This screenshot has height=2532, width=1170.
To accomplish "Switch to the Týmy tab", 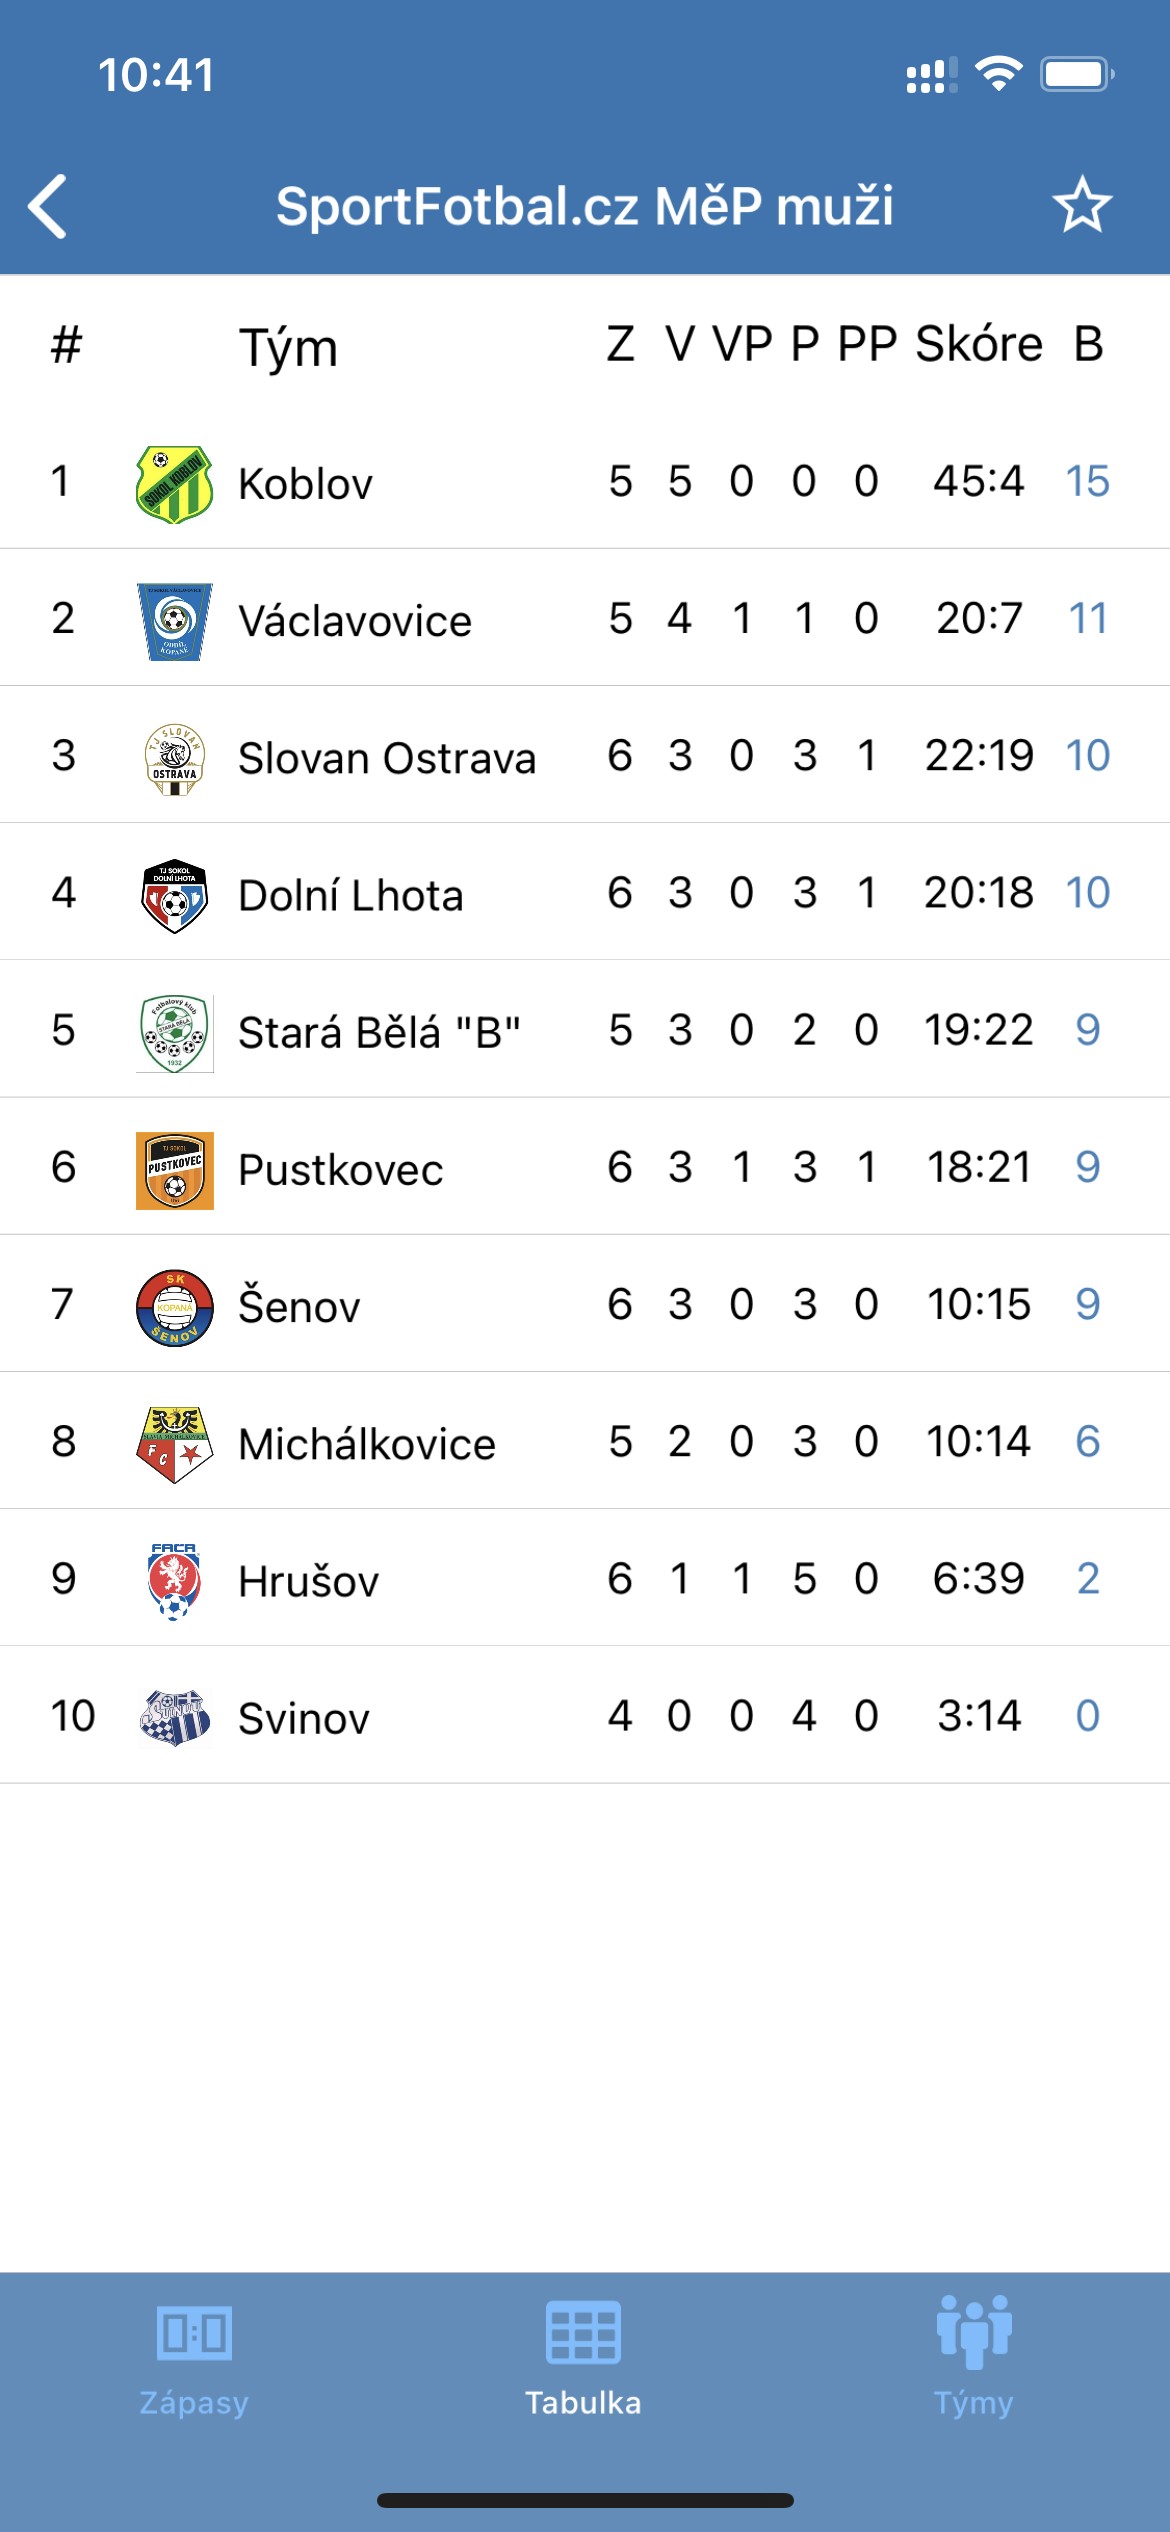I will tap(974, 2358).
